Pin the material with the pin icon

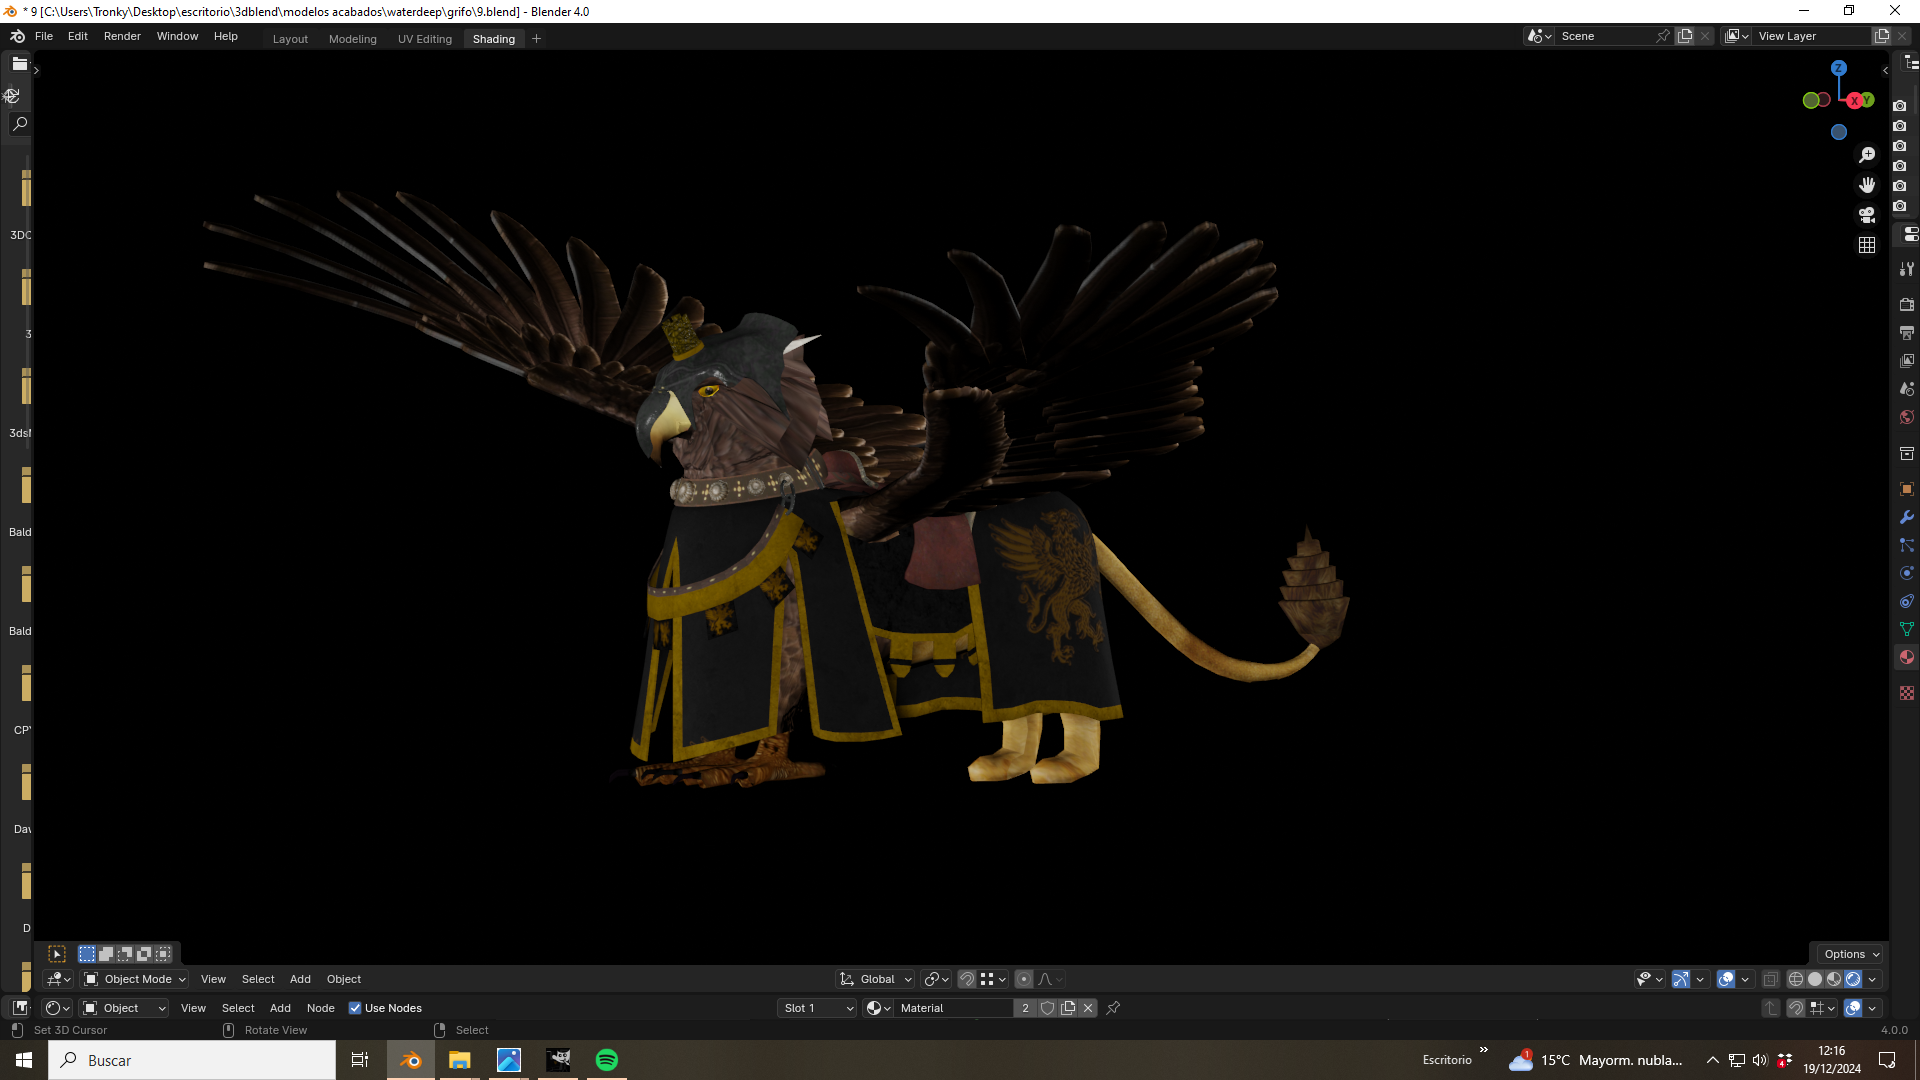(x=1113, y=1008)
